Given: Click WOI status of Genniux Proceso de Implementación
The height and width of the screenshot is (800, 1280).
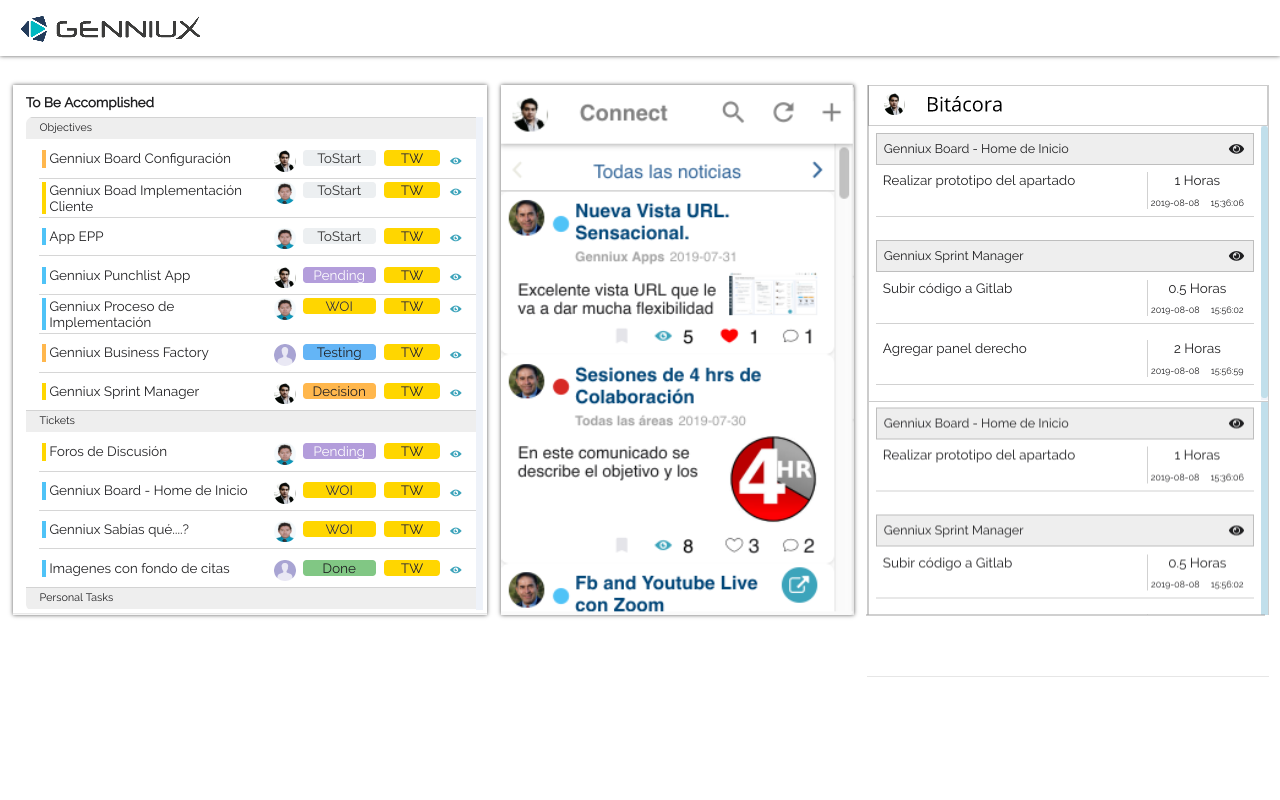Looking at the screenshot, I should tap(339, 306).
